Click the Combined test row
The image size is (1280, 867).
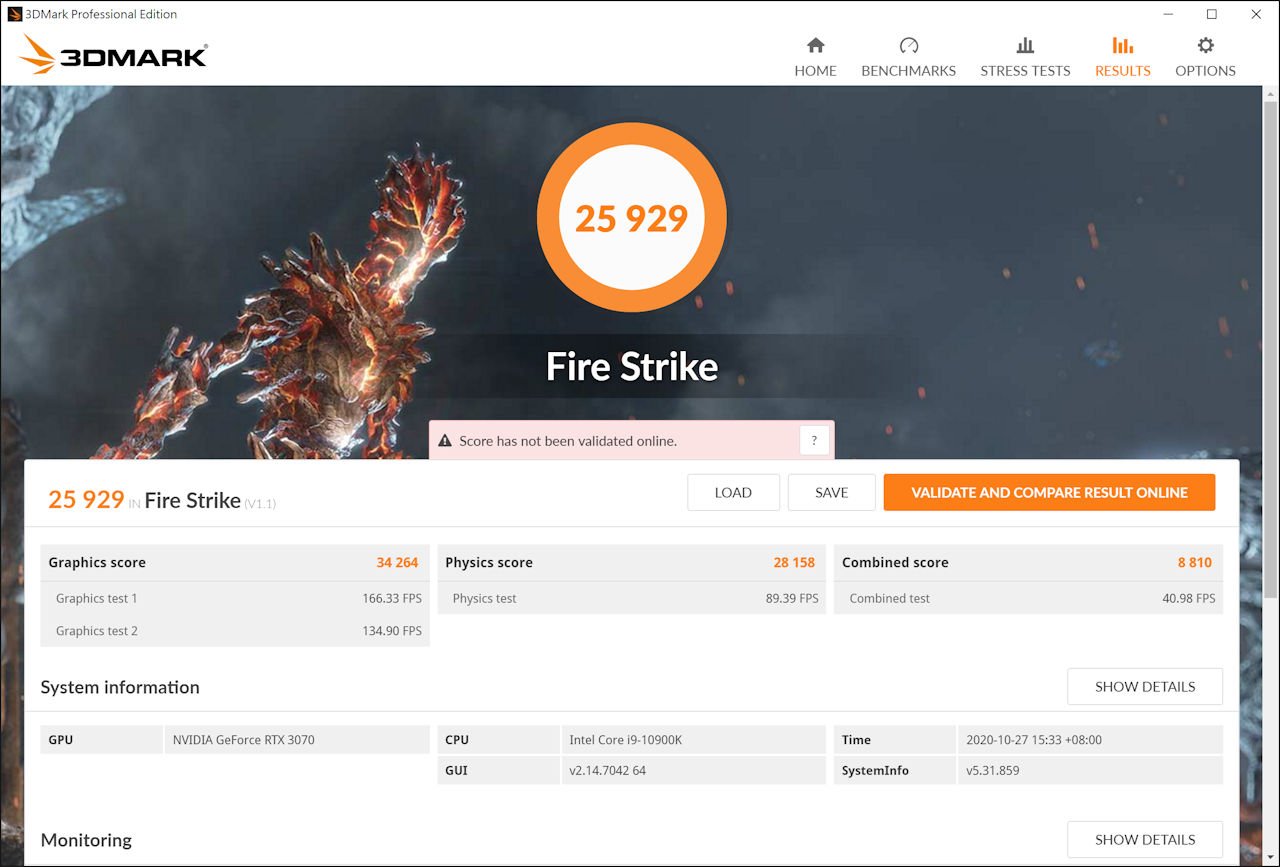click(x=1028, y=598)
